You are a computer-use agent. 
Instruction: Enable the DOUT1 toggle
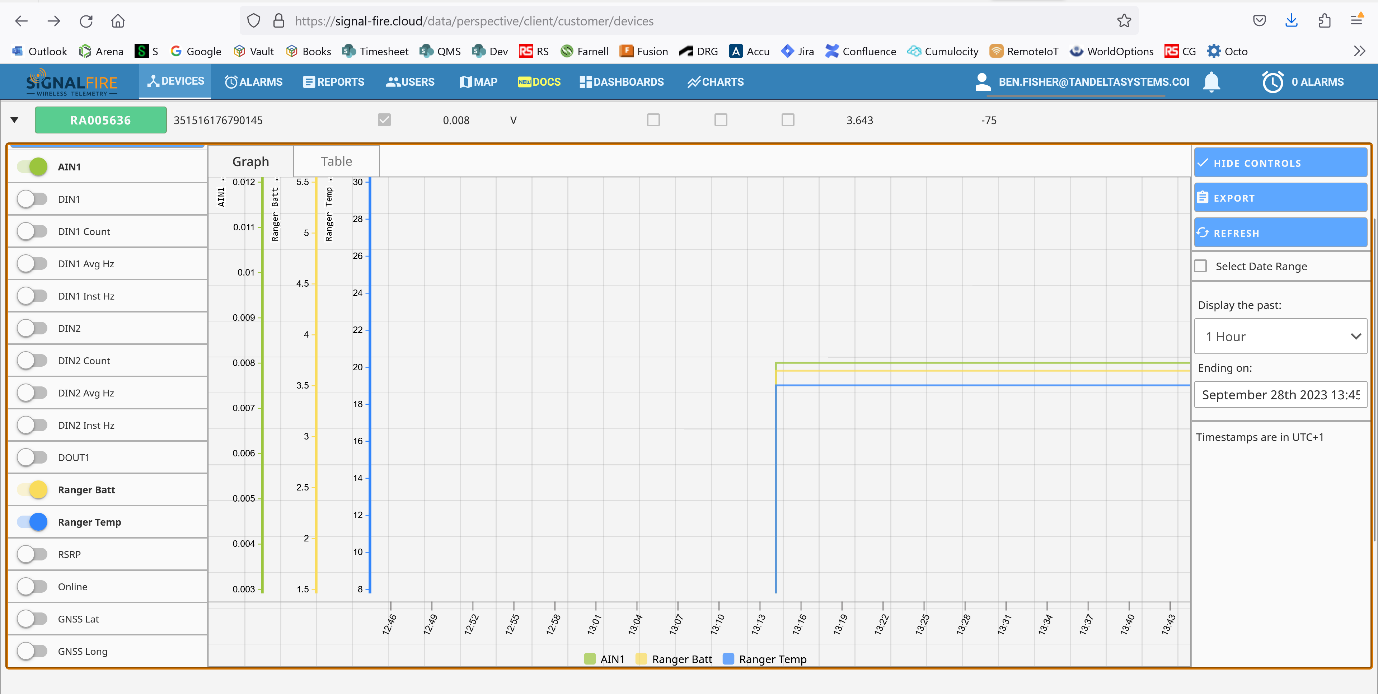point(32,457)
